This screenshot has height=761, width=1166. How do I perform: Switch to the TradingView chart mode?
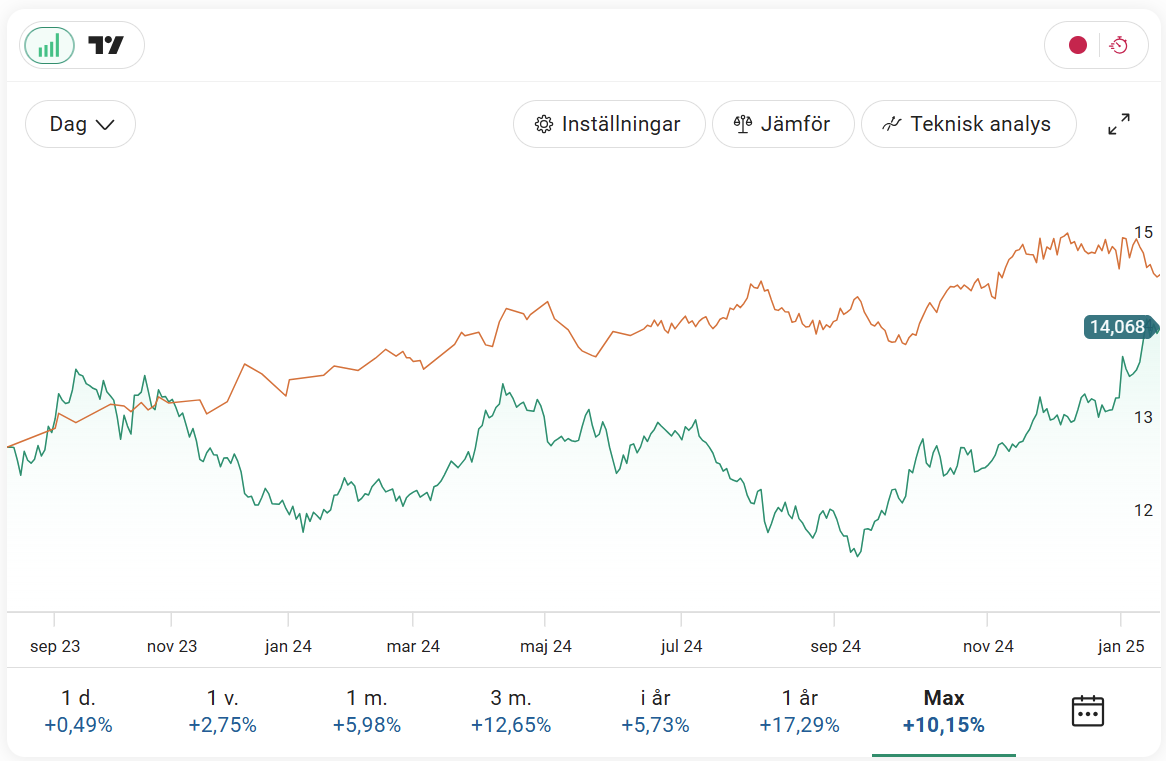click(x=106, y=45)
